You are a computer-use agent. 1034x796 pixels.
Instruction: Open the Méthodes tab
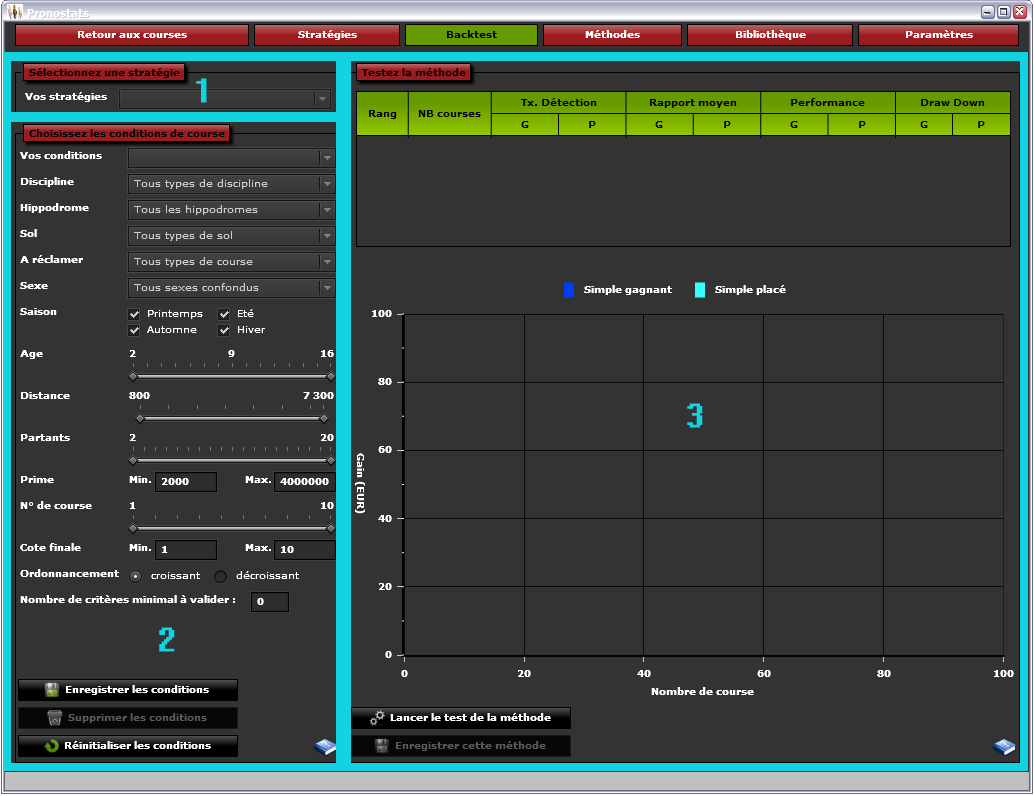(x=613, y=35)
